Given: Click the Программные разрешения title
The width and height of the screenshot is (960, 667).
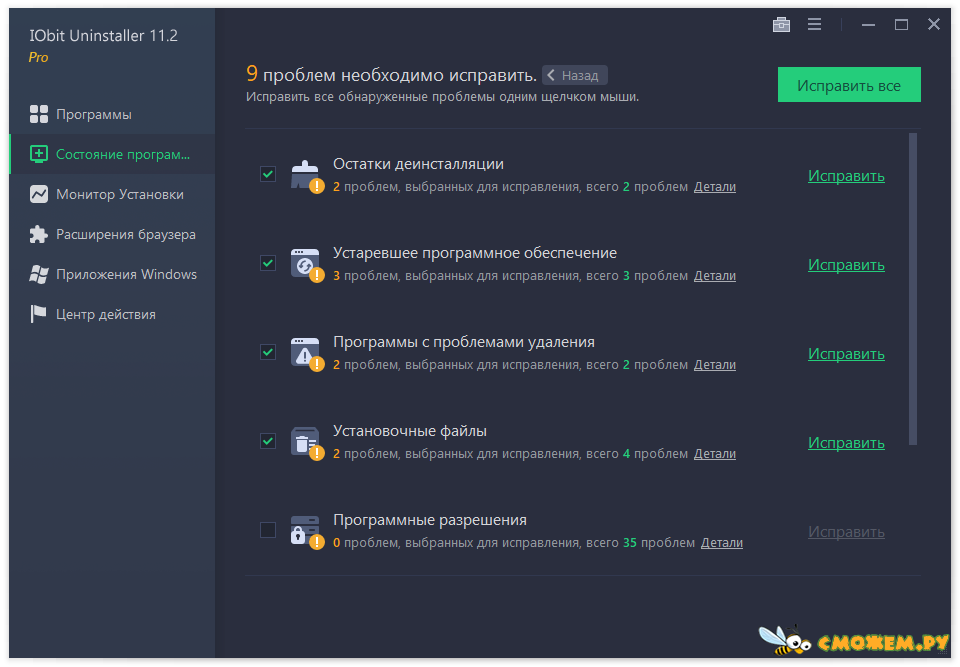Looking at the screenshot, I should 430,520.
